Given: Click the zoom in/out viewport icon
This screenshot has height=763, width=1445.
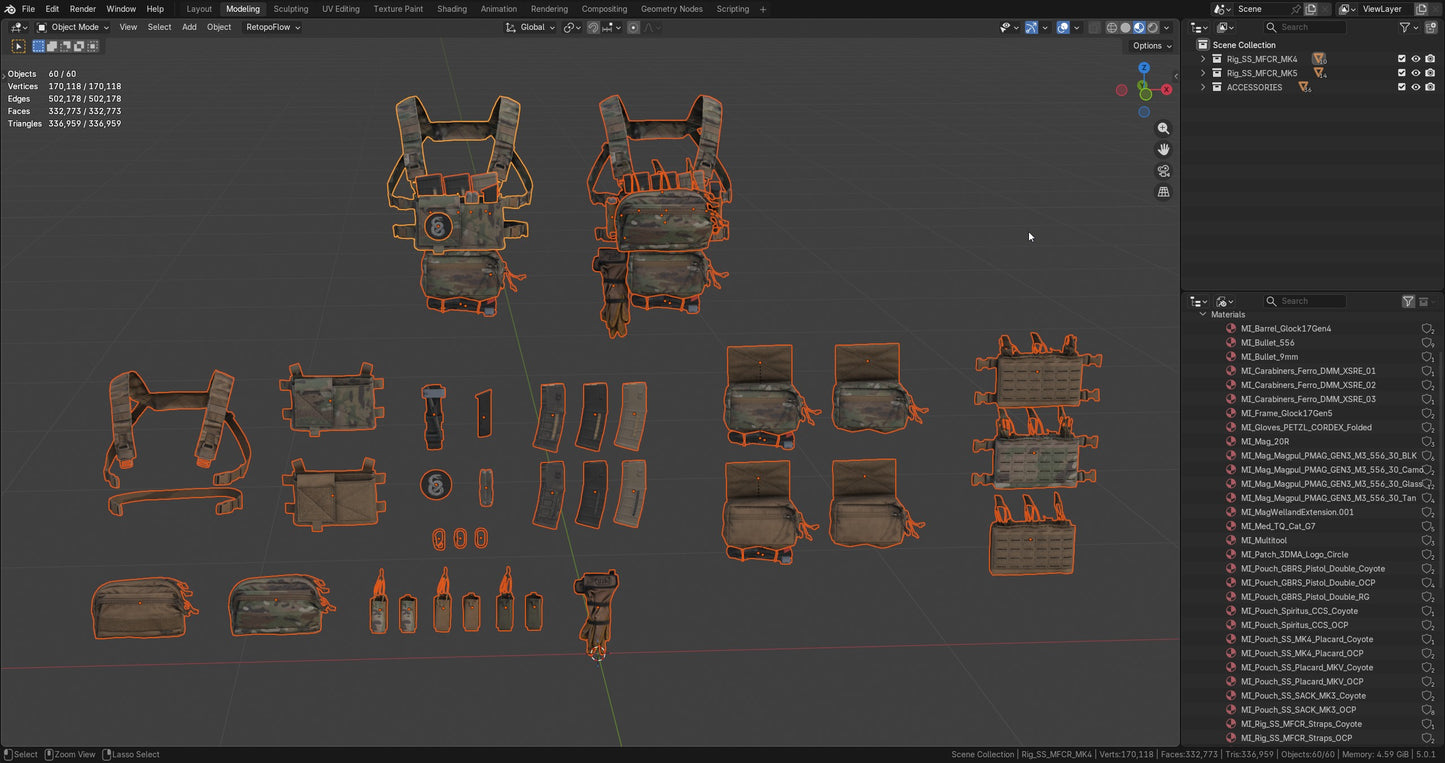Looking at the screenshot, I should point(1163,129).
